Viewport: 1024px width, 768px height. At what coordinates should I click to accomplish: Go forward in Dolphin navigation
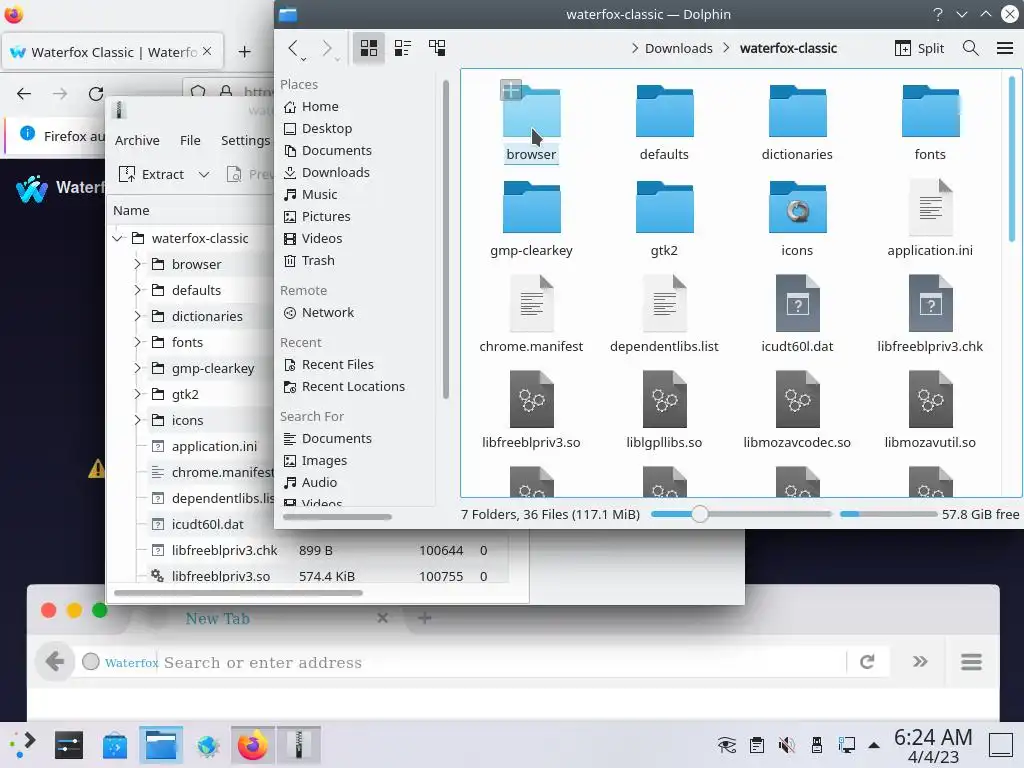pos(327,48)
